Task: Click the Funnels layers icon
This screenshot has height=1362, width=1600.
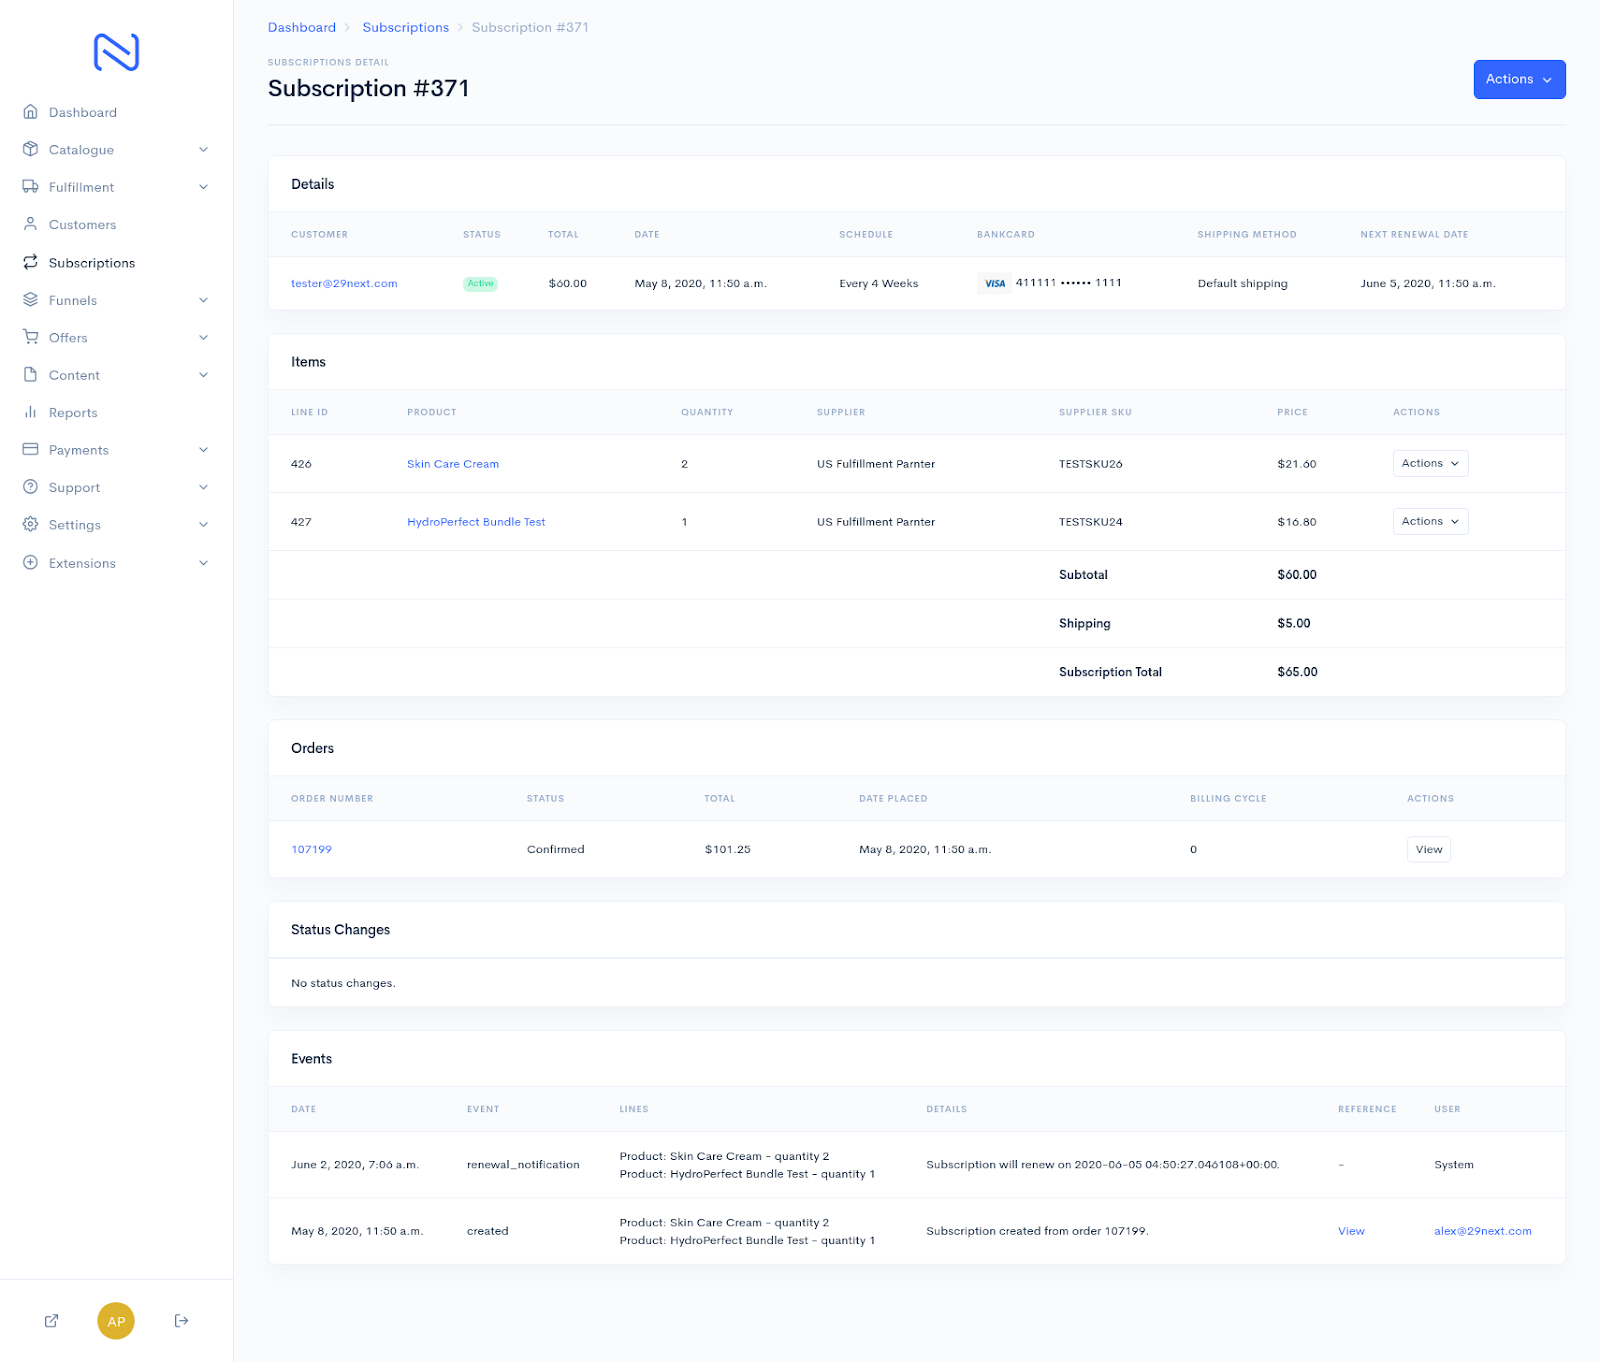Action: tap(30, 300)
